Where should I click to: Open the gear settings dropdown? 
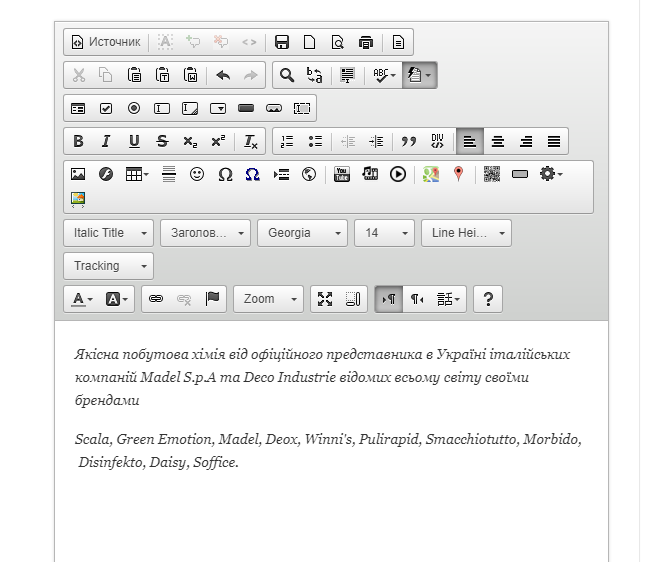[x=551, y=174]
